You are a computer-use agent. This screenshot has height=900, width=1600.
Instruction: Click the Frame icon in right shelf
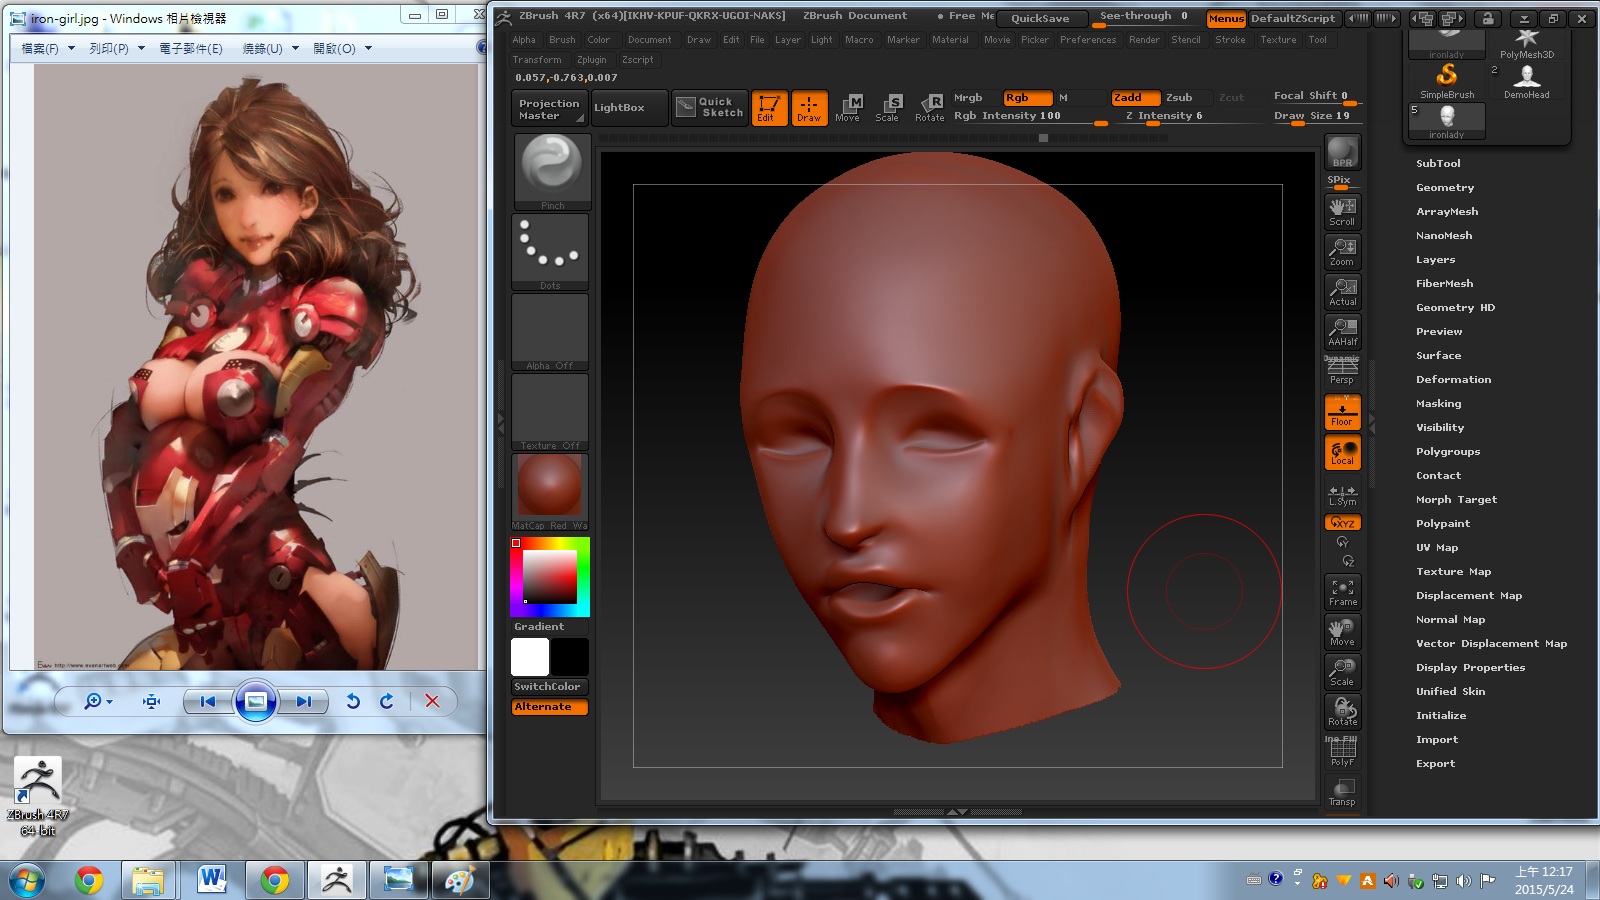click(x=1343, y=592)
